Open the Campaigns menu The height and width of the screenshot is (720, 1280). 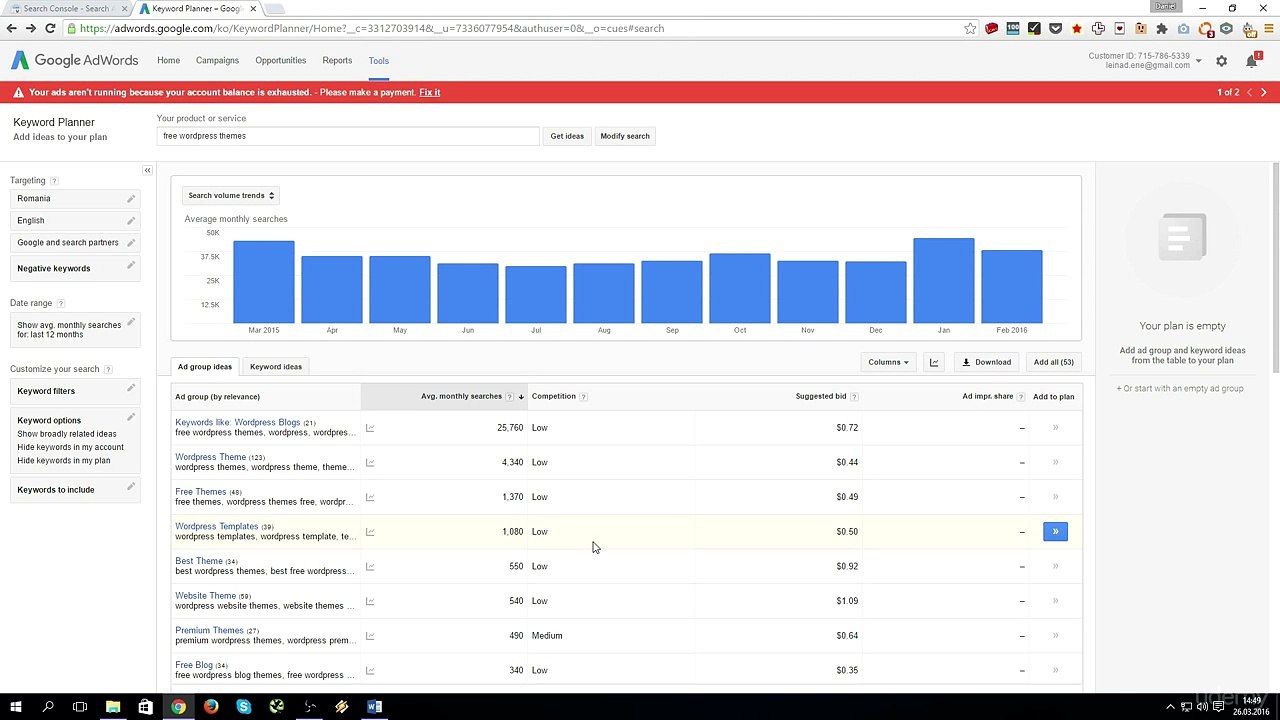coord(217,60)
